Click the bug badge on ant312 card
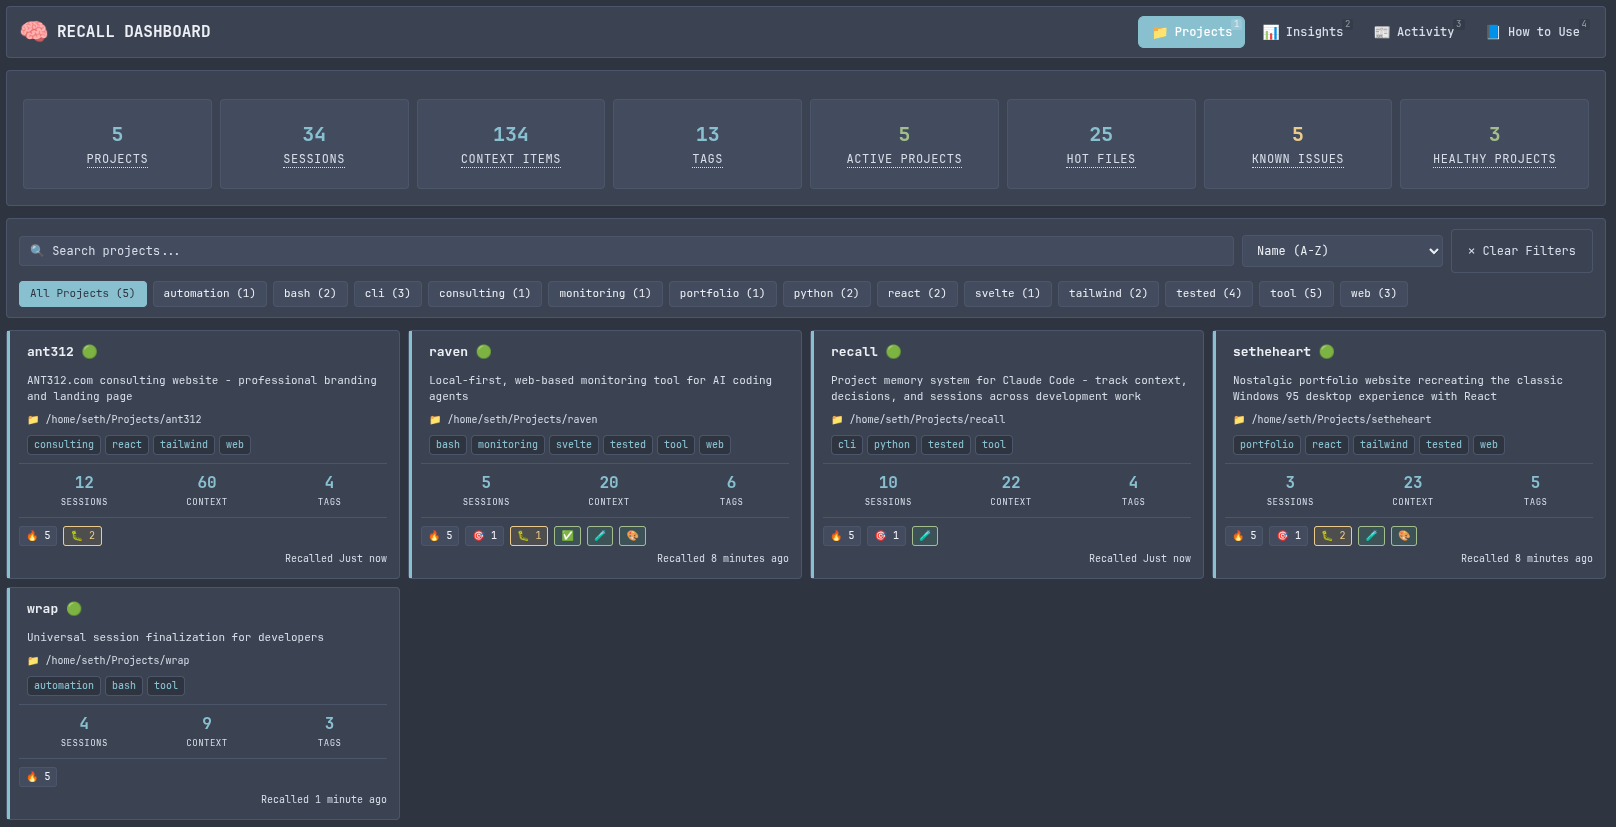1616x827 pixels. point(82,536)
